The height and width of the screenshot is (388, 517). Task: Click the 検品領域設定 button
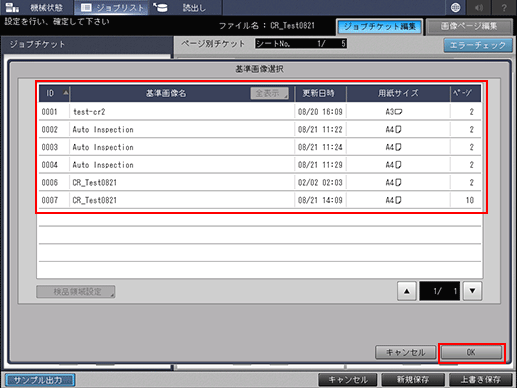point(76,292)
